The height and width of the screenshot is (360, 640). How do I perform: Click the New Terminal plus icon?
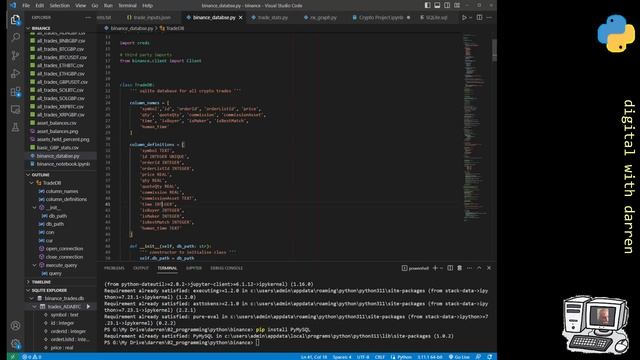coord(435,268)
